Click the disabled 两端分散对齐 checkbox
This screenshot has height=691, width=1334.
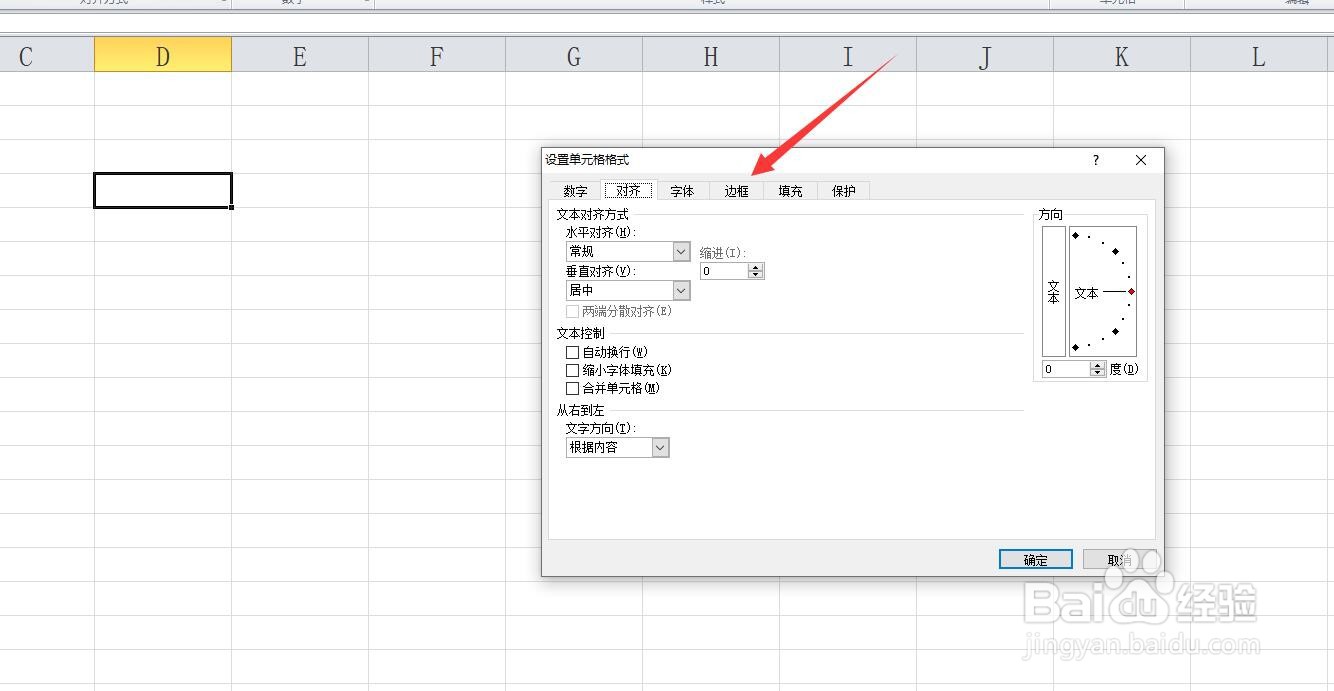click(572, 311)
